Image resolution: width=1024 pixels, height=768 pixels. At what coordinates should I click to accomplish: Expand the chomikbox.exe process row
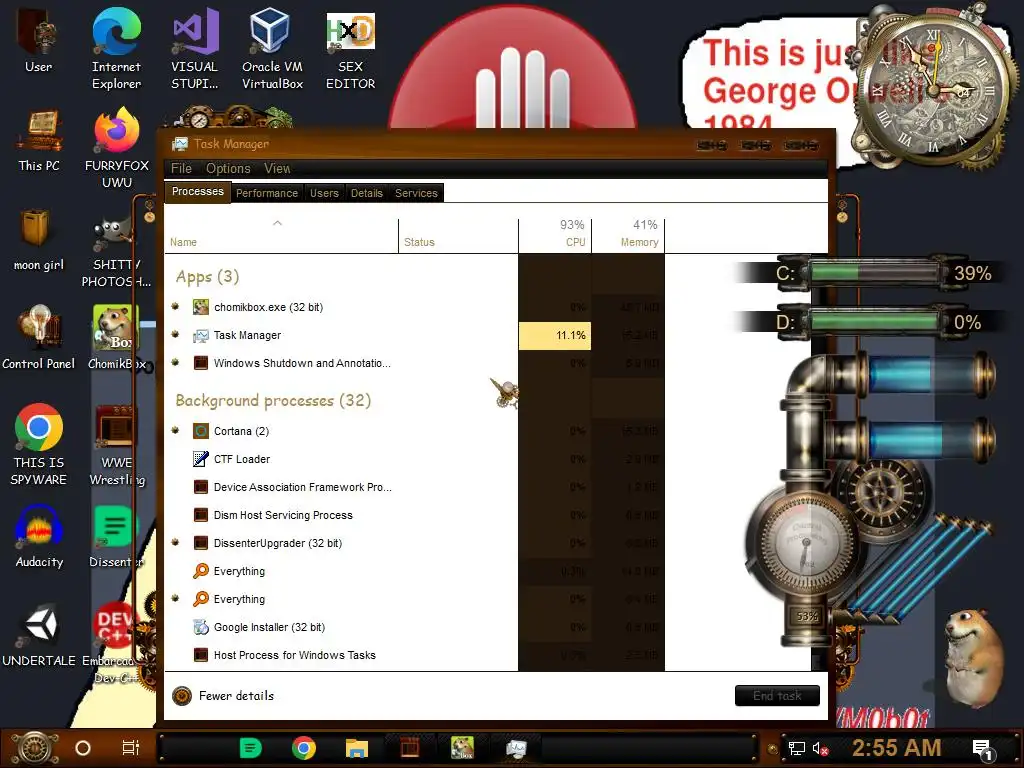tap(175, 306)
